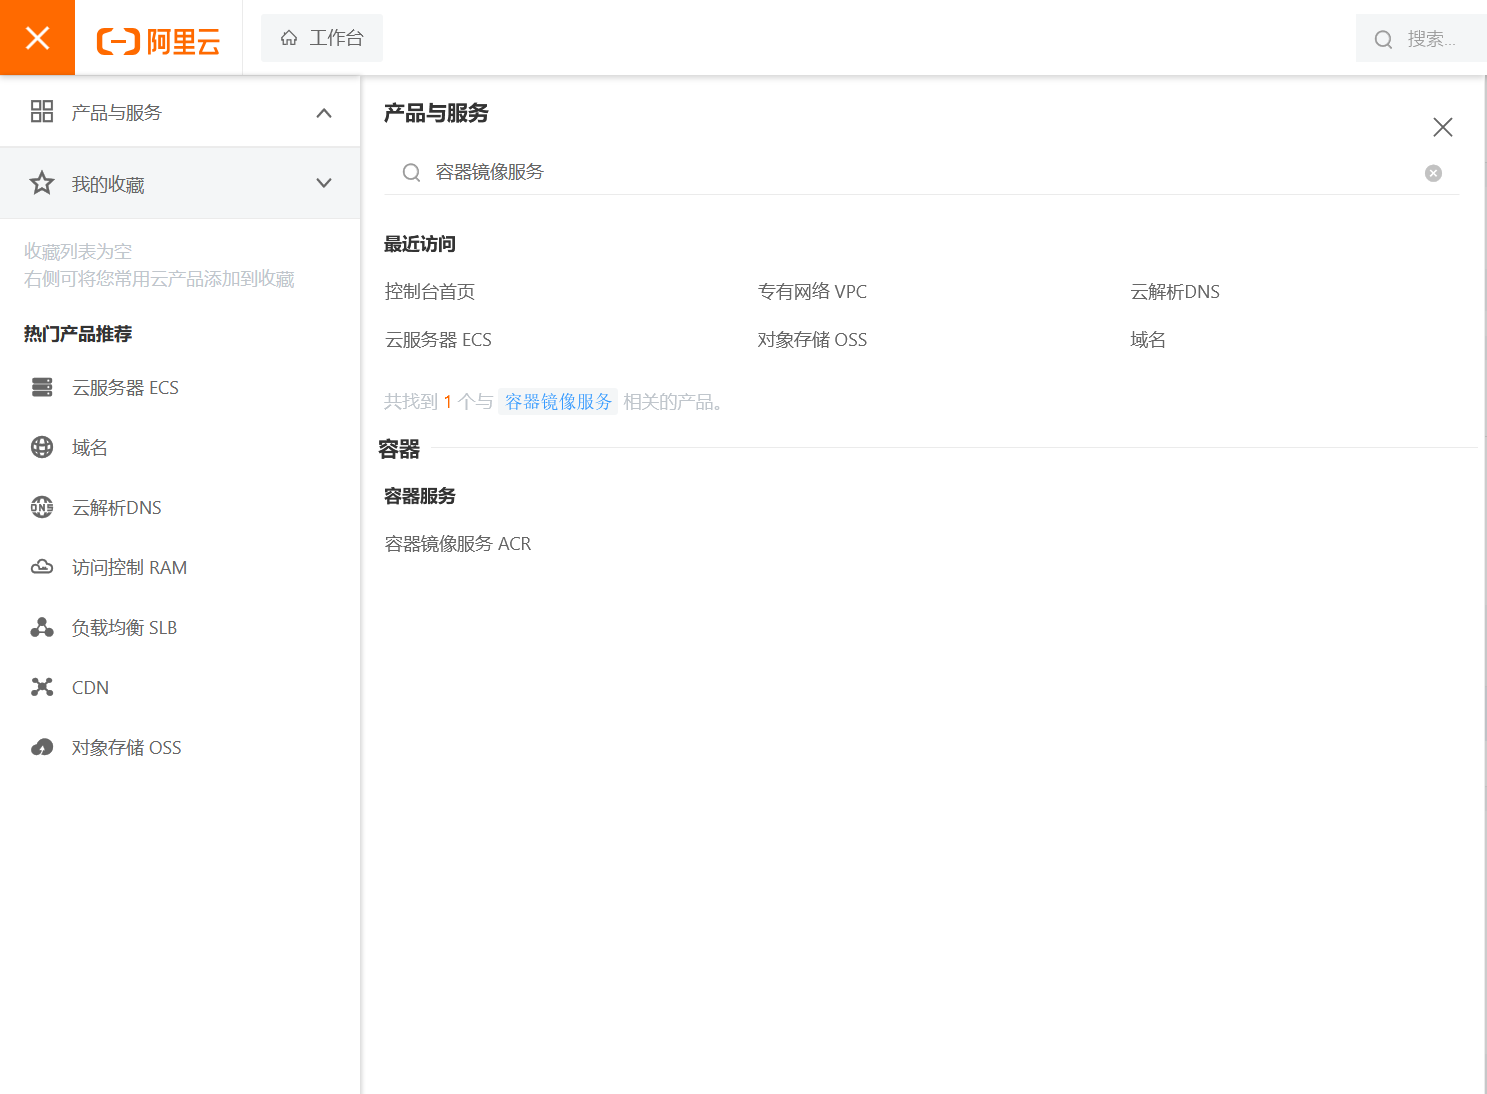Click the highlighted 容器镜像服务 keyword tag
The image size is (1487, 1094).
pyautogui.click(x=558, y=402)
